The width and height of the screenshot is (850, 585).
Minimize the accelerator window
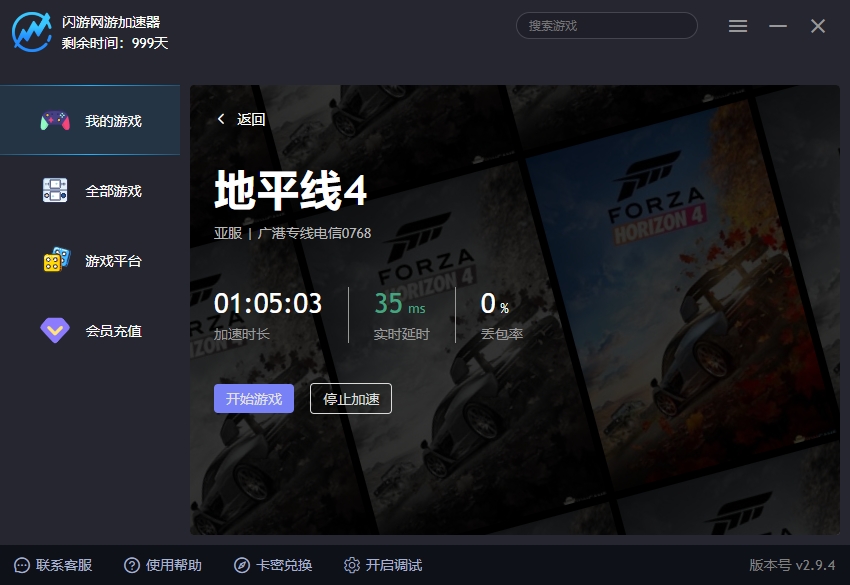pyautogui.click(x=778, y=26)
